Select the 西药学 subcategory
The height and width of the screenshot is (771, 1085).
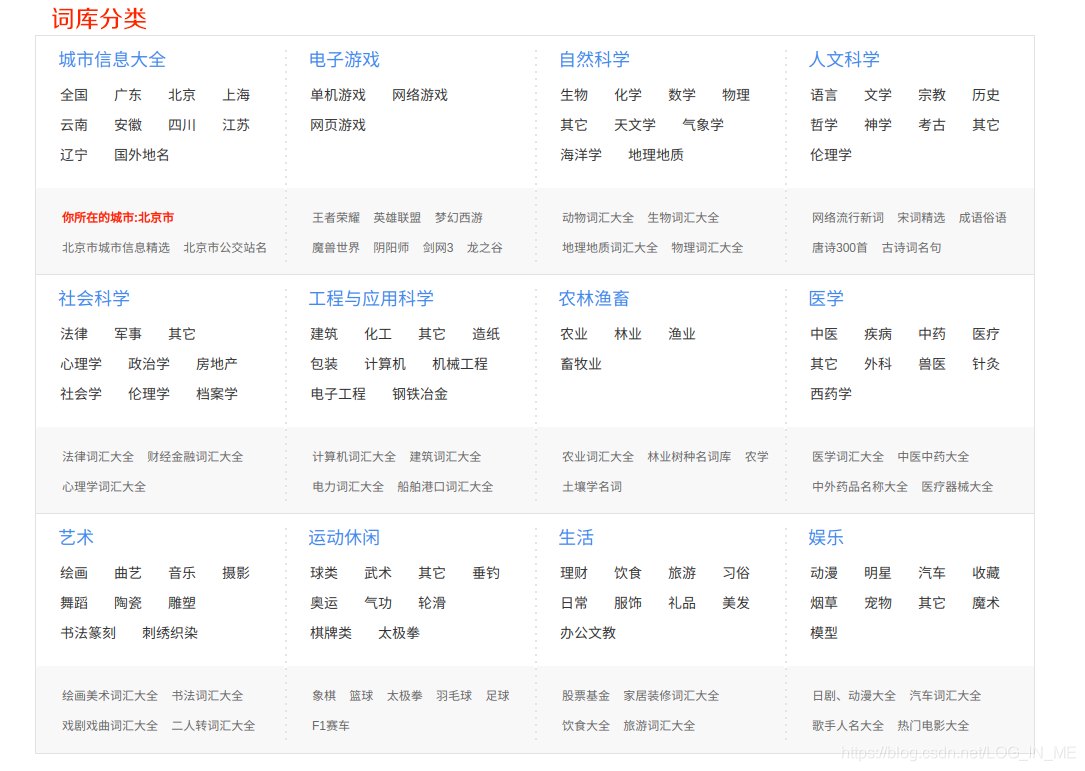[830, 394]
